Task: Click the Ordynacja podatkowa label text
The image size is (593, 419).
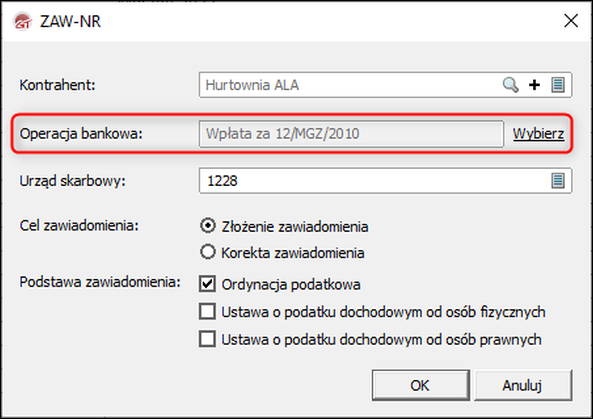Action: [x=291, y=284]
